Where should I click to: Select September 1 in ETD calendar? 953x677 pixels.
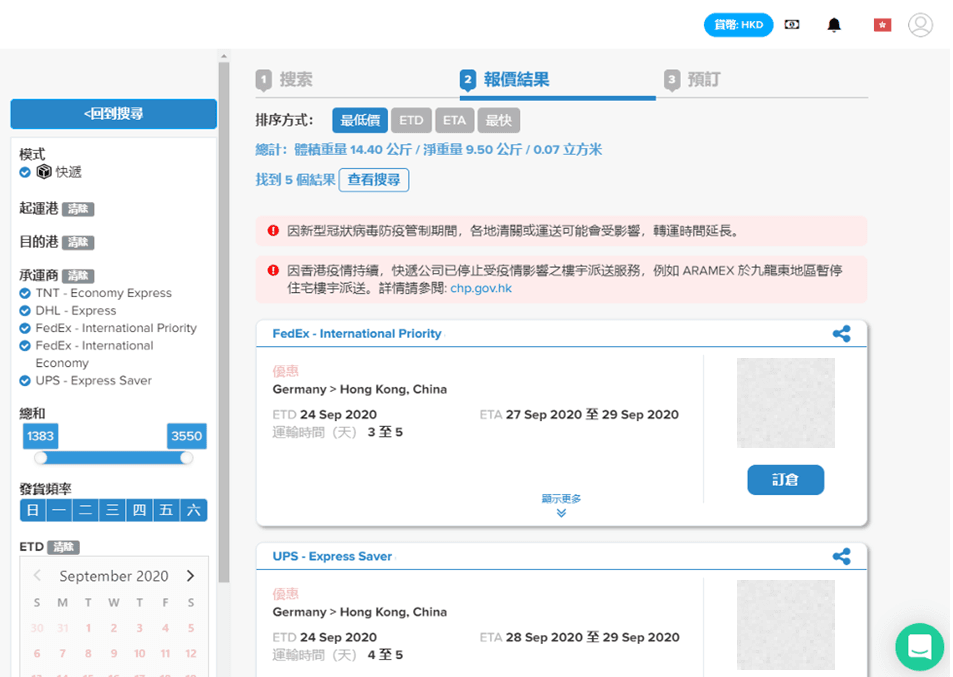pos(88,628)
